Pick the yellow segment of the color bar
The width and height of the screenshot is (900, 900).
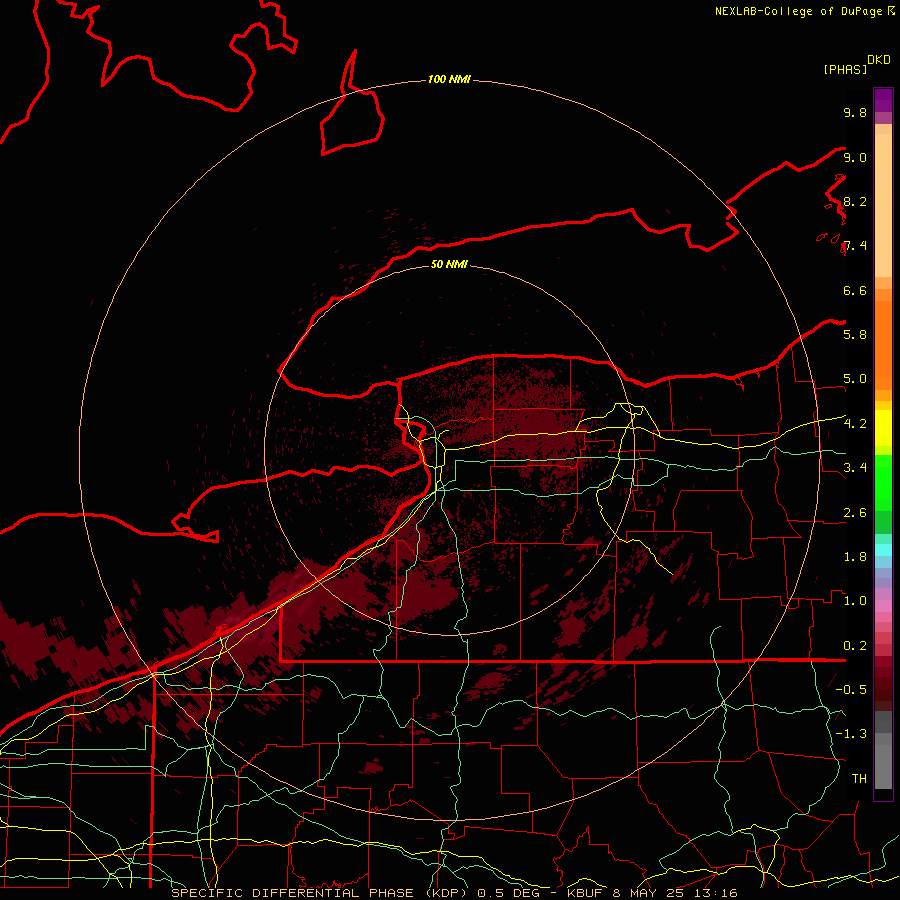point(883,428)
